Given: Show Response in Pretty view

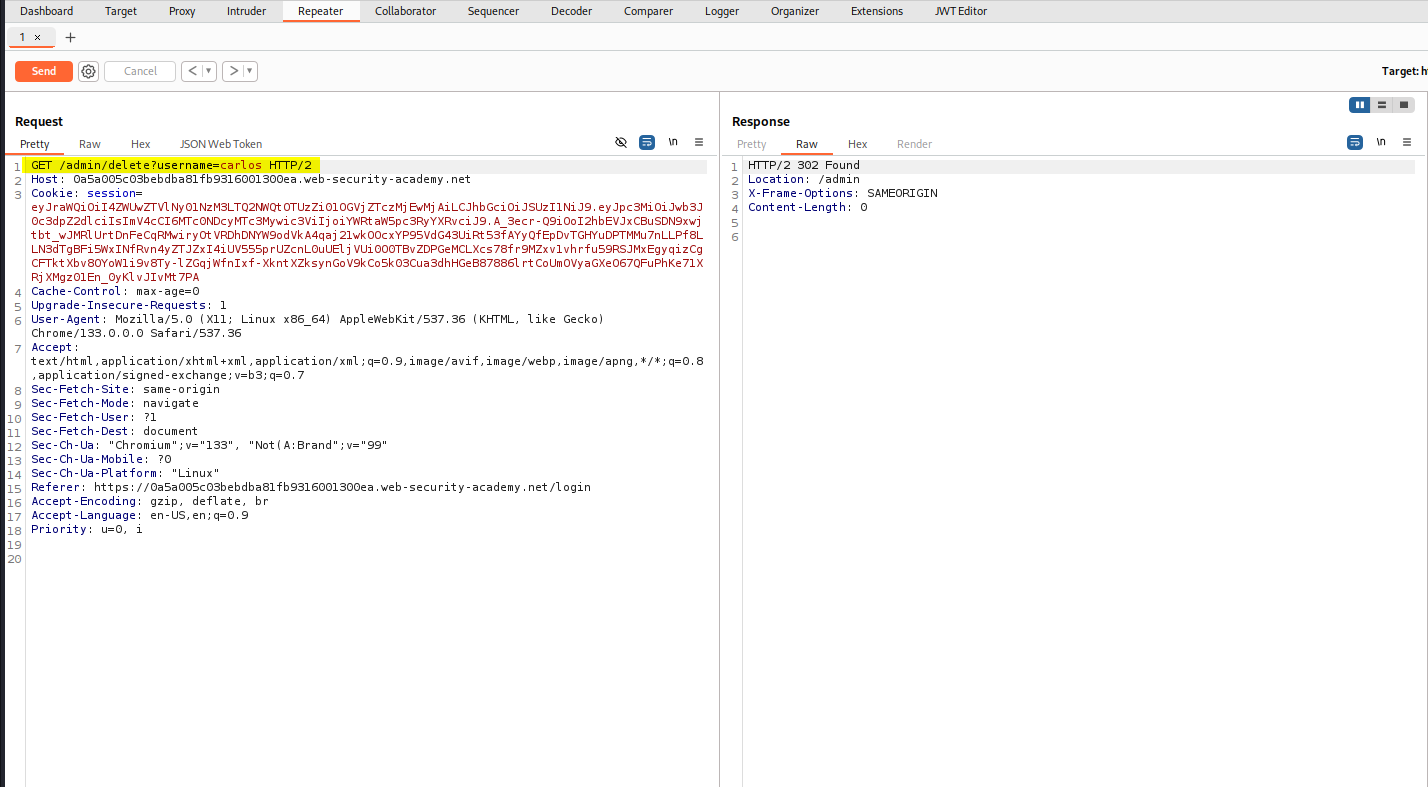Looking at the screenshot, I should (752, 144).
